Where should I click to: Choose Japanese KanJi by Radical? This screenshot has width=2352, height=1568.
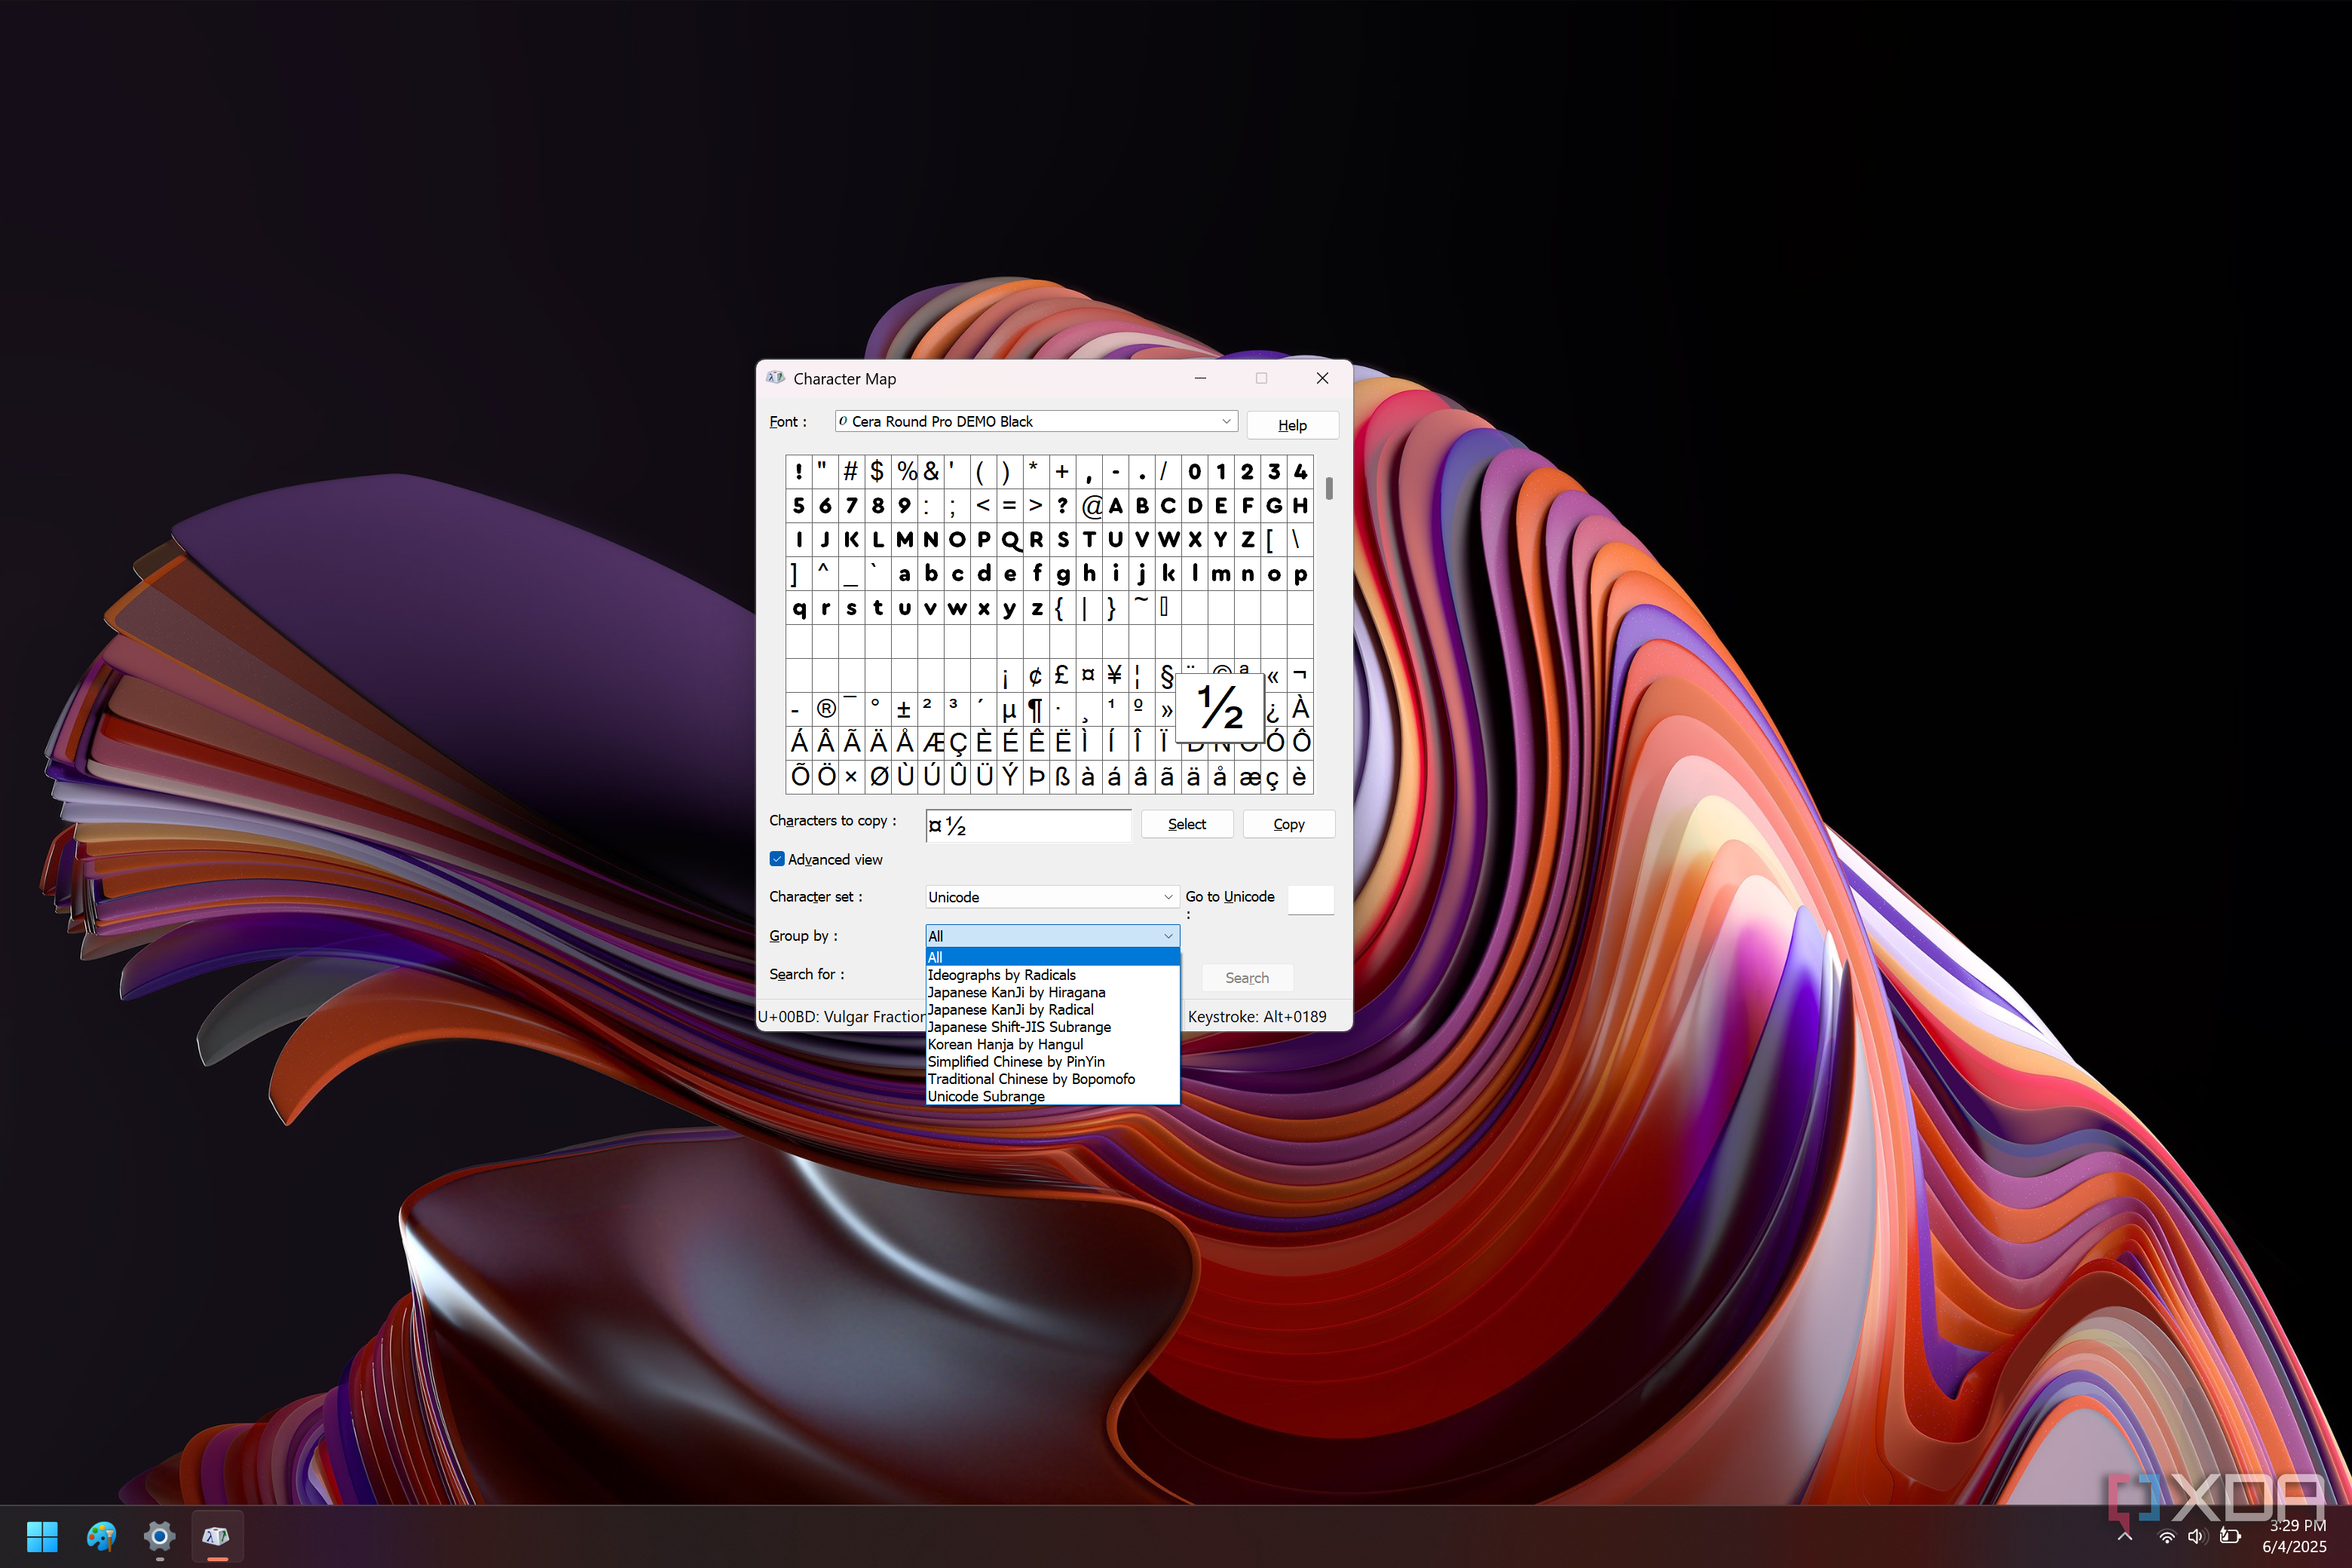1052,1010
